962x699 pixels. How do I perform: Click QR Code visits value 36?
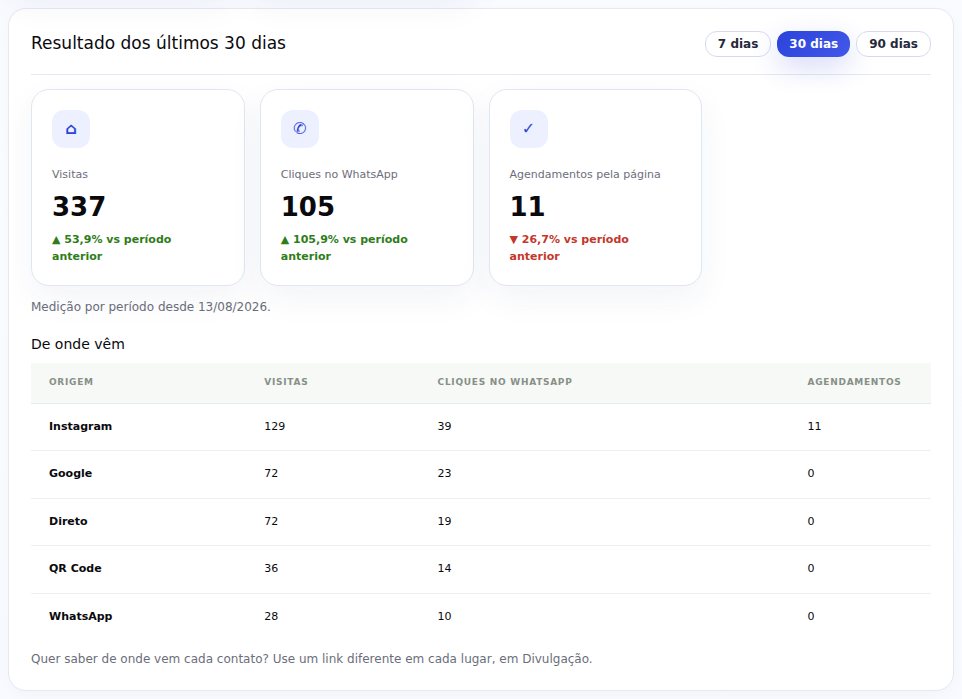coord(271,568)
